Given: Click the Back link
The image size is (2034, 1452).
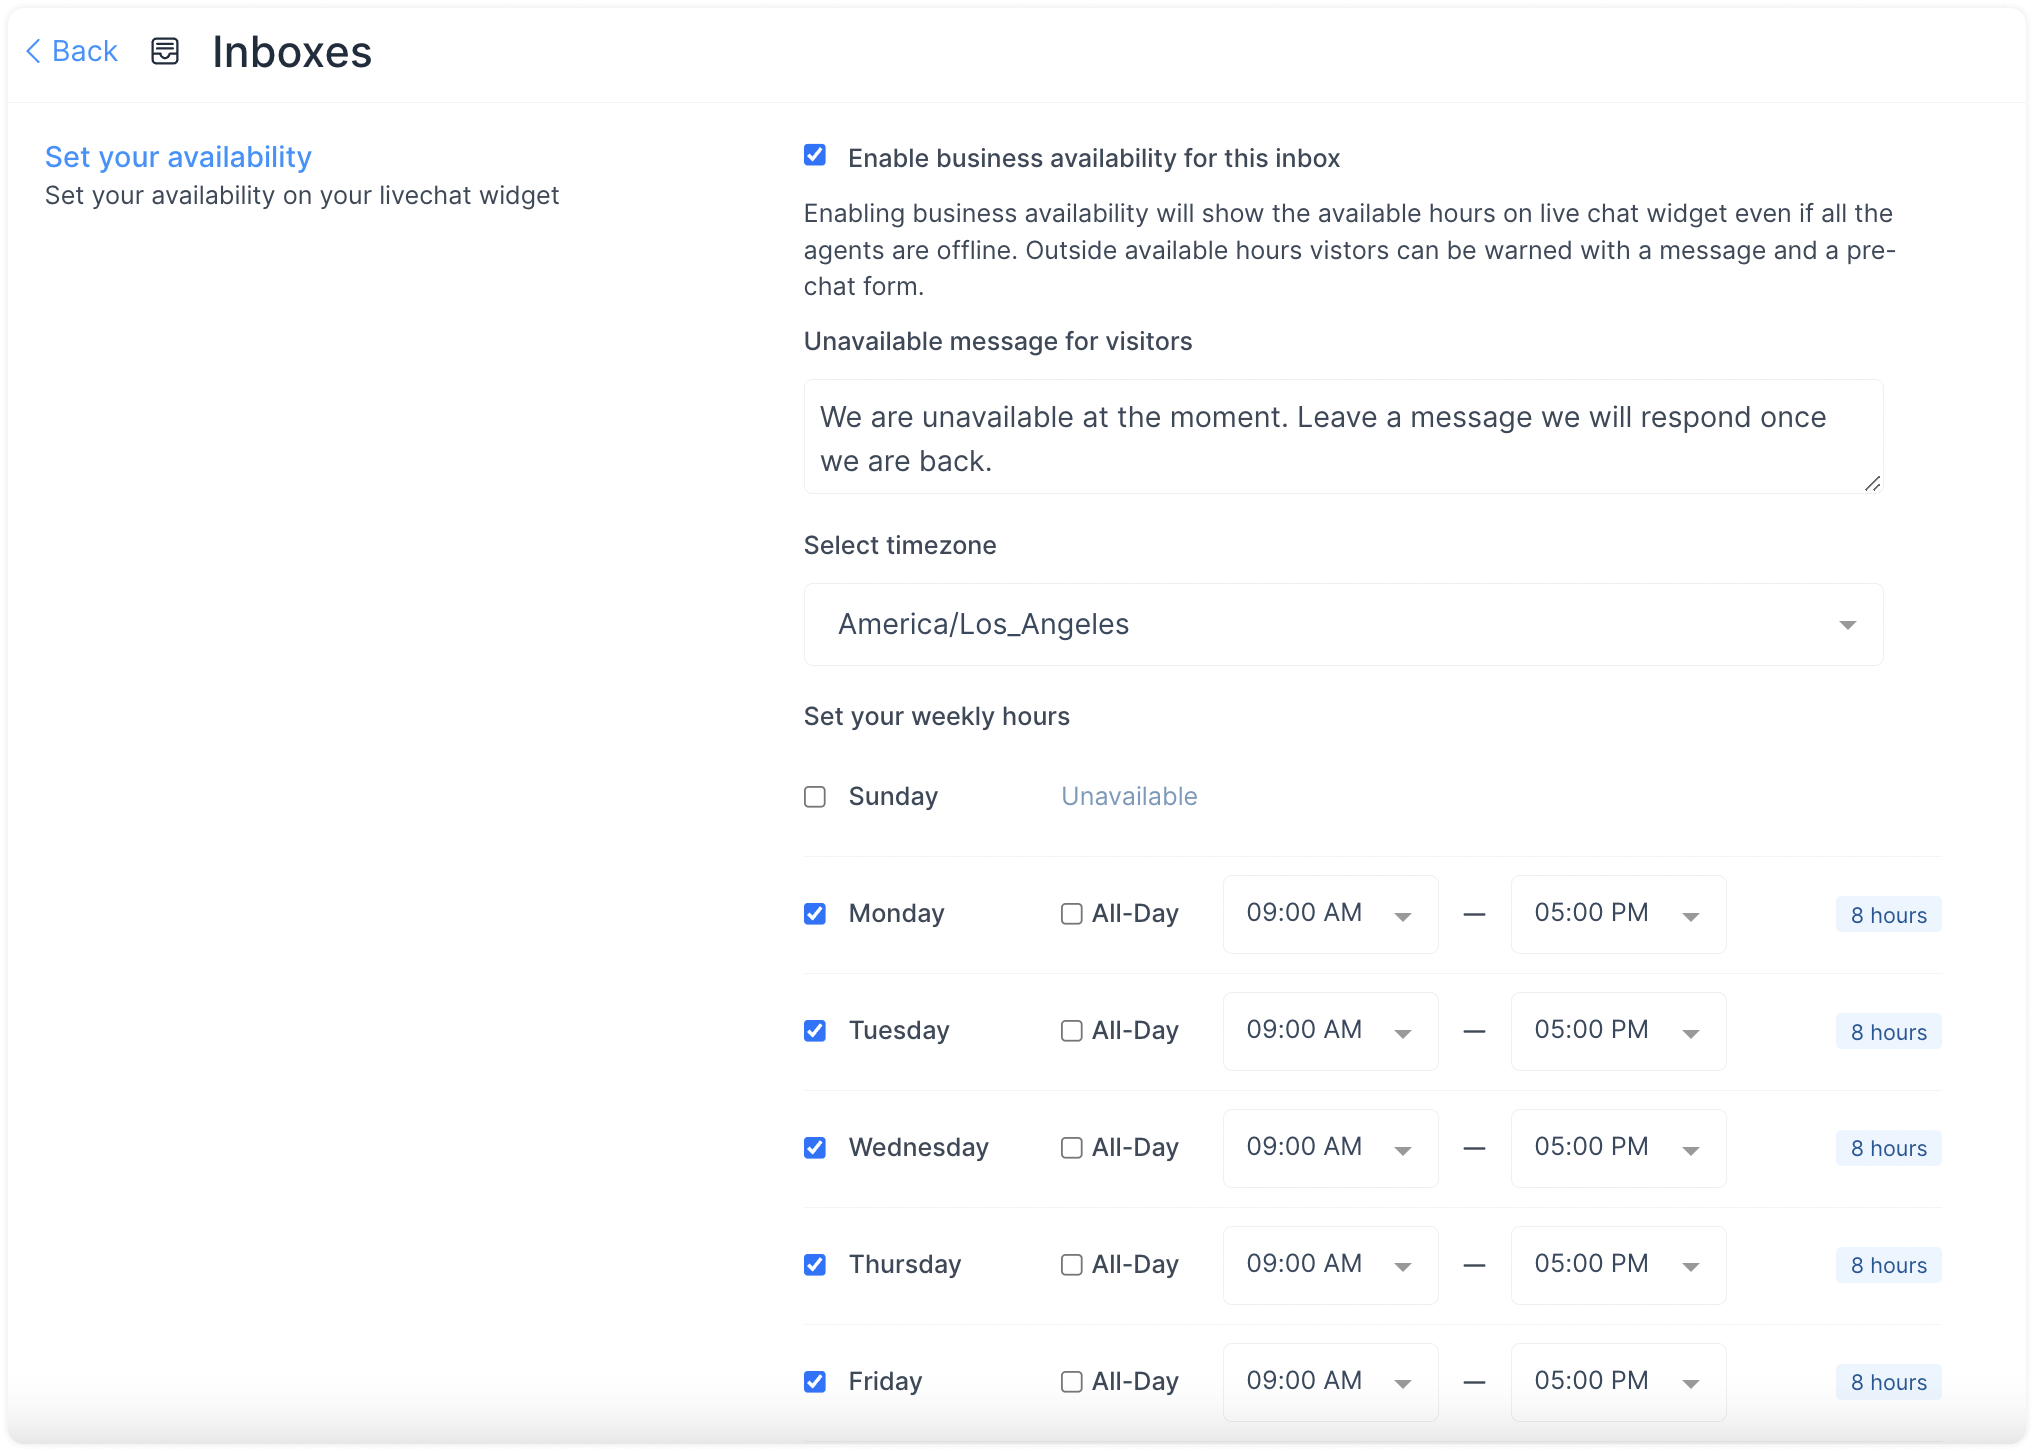Looking at the screenshot, I should click(x=72, y=51).
